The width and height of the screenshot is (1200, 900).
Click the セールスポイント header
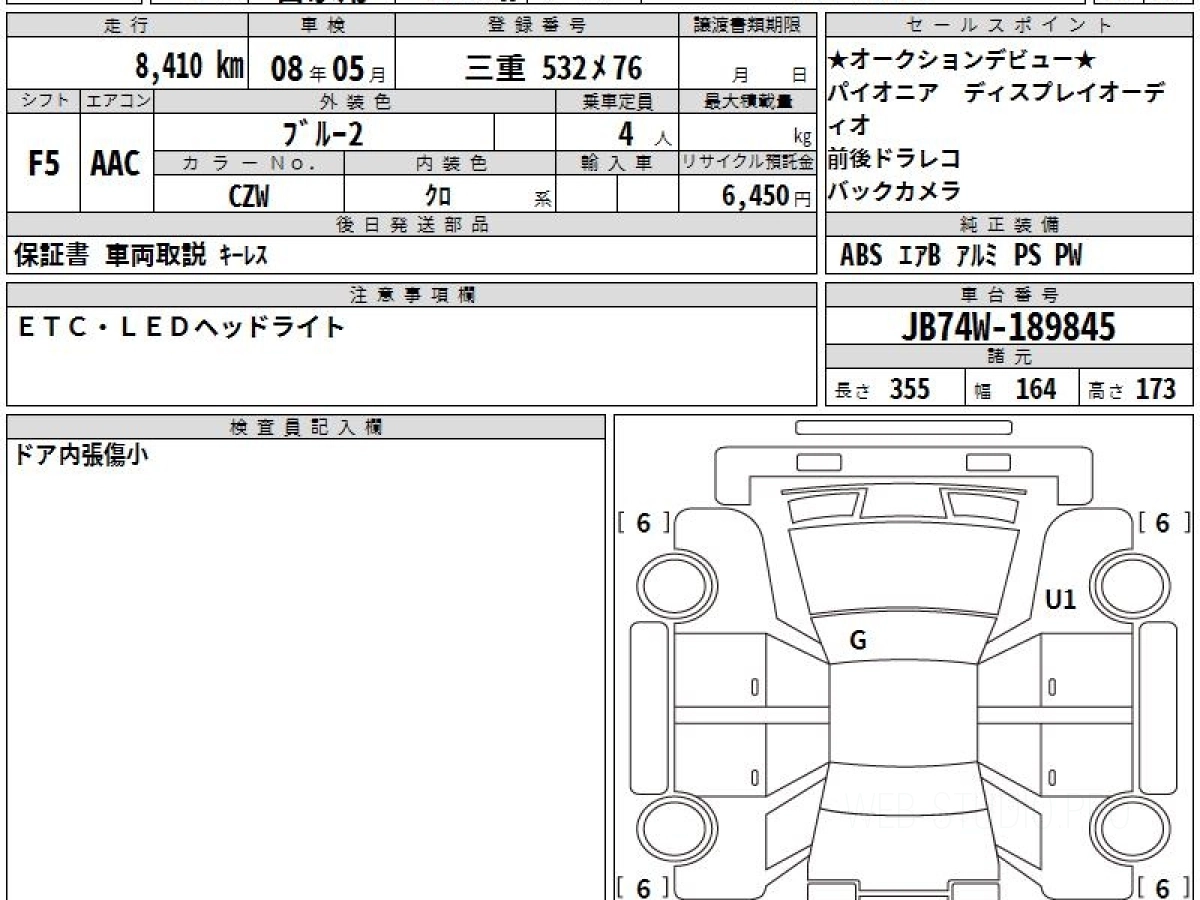click(x=1010, y=26)
